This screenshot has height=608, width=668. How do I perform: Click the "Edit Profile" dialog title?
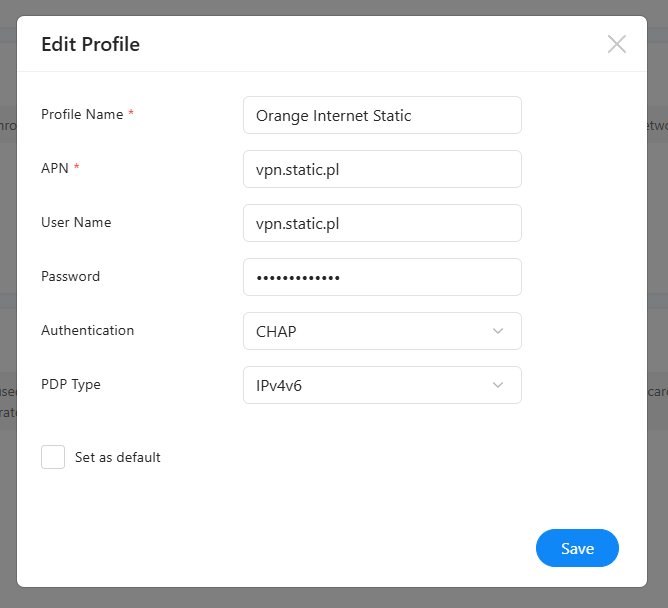pos(90,44)
